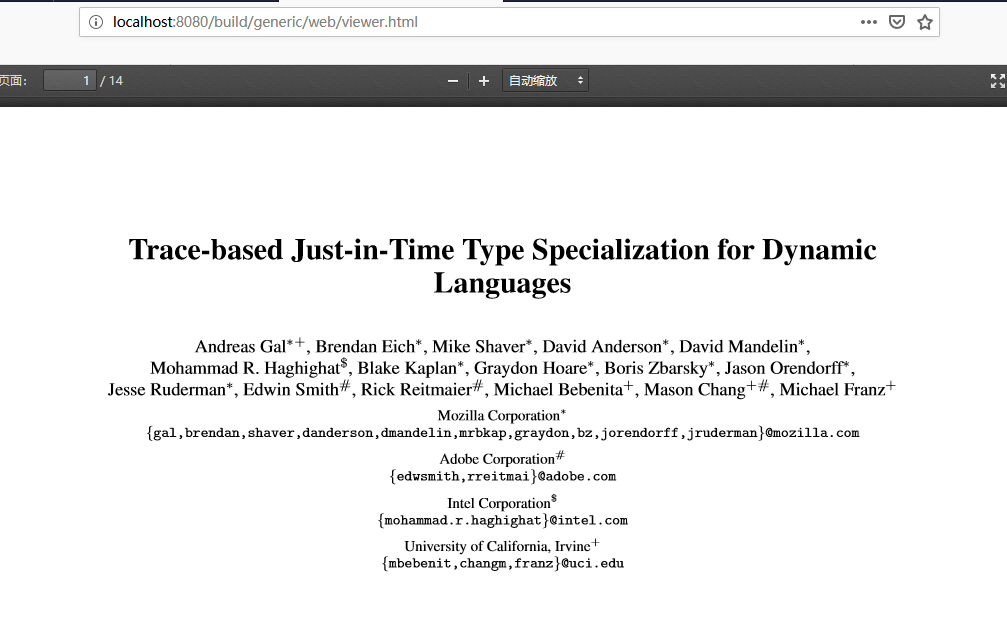The image size is (1007, 621).
Task: Click the author name 'David Mandelin'
Action: coord(739,347)
